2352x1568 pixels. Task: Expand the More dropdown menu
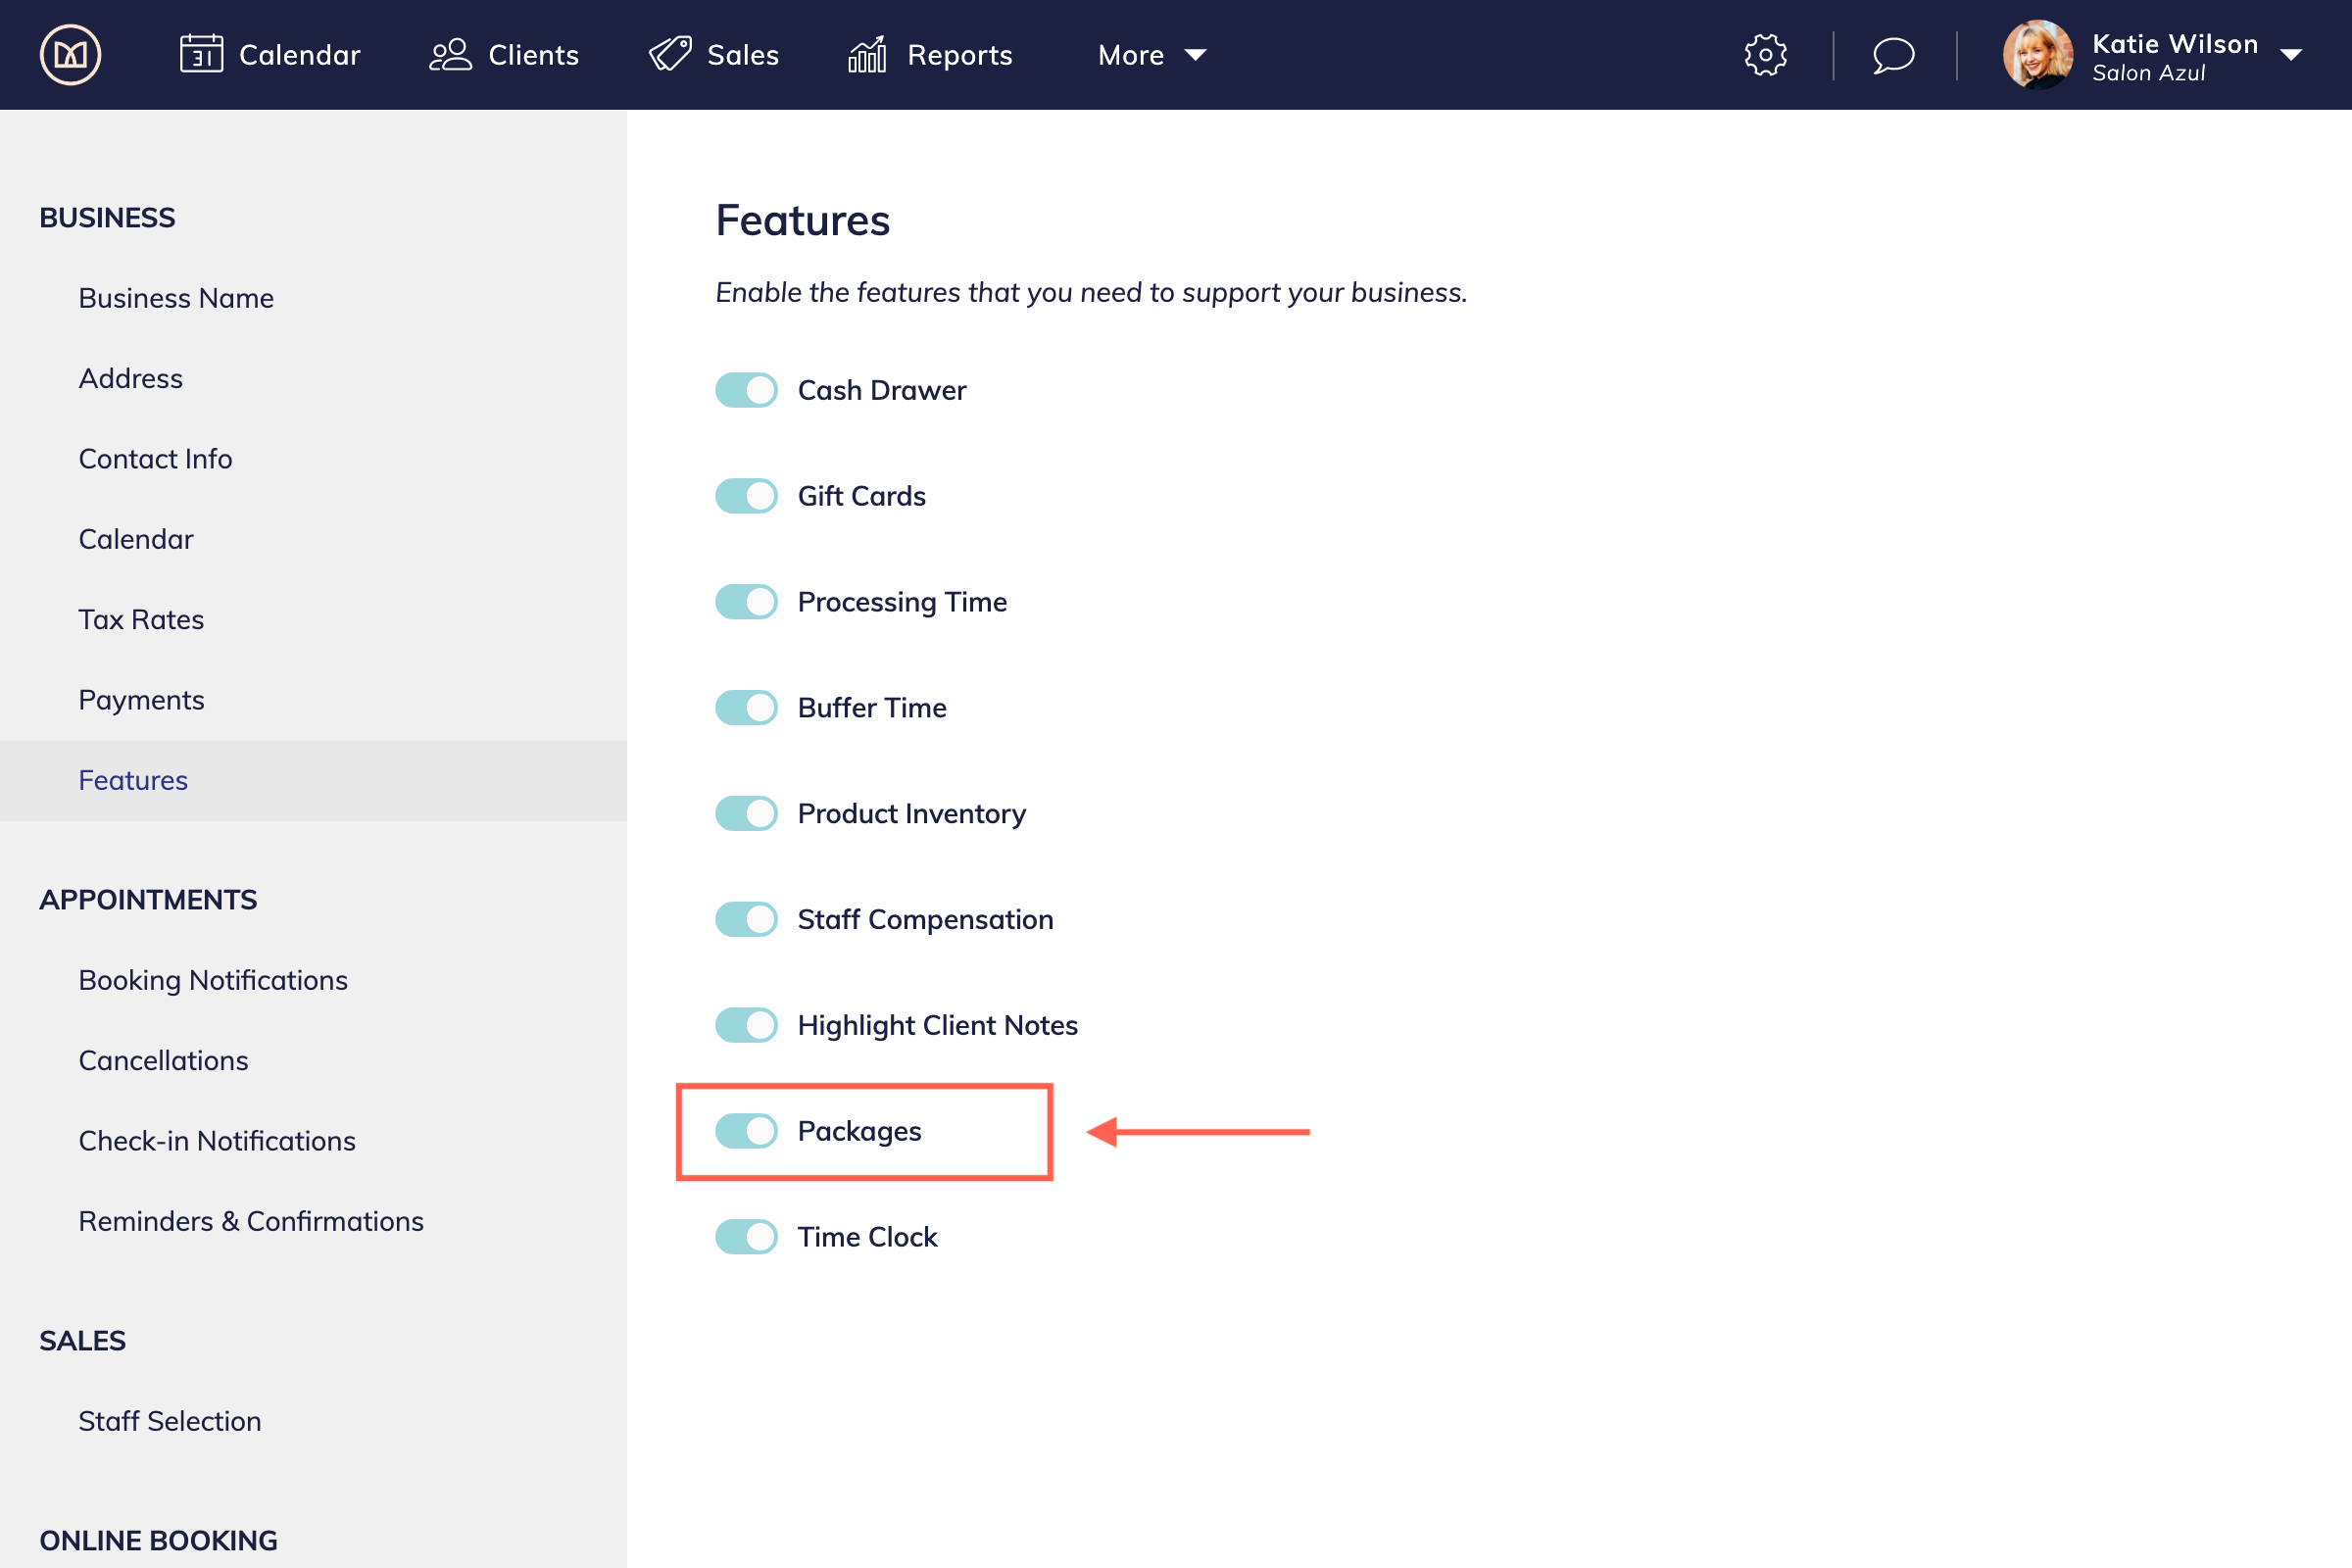pyautogui.click(x=1151, y=55)
